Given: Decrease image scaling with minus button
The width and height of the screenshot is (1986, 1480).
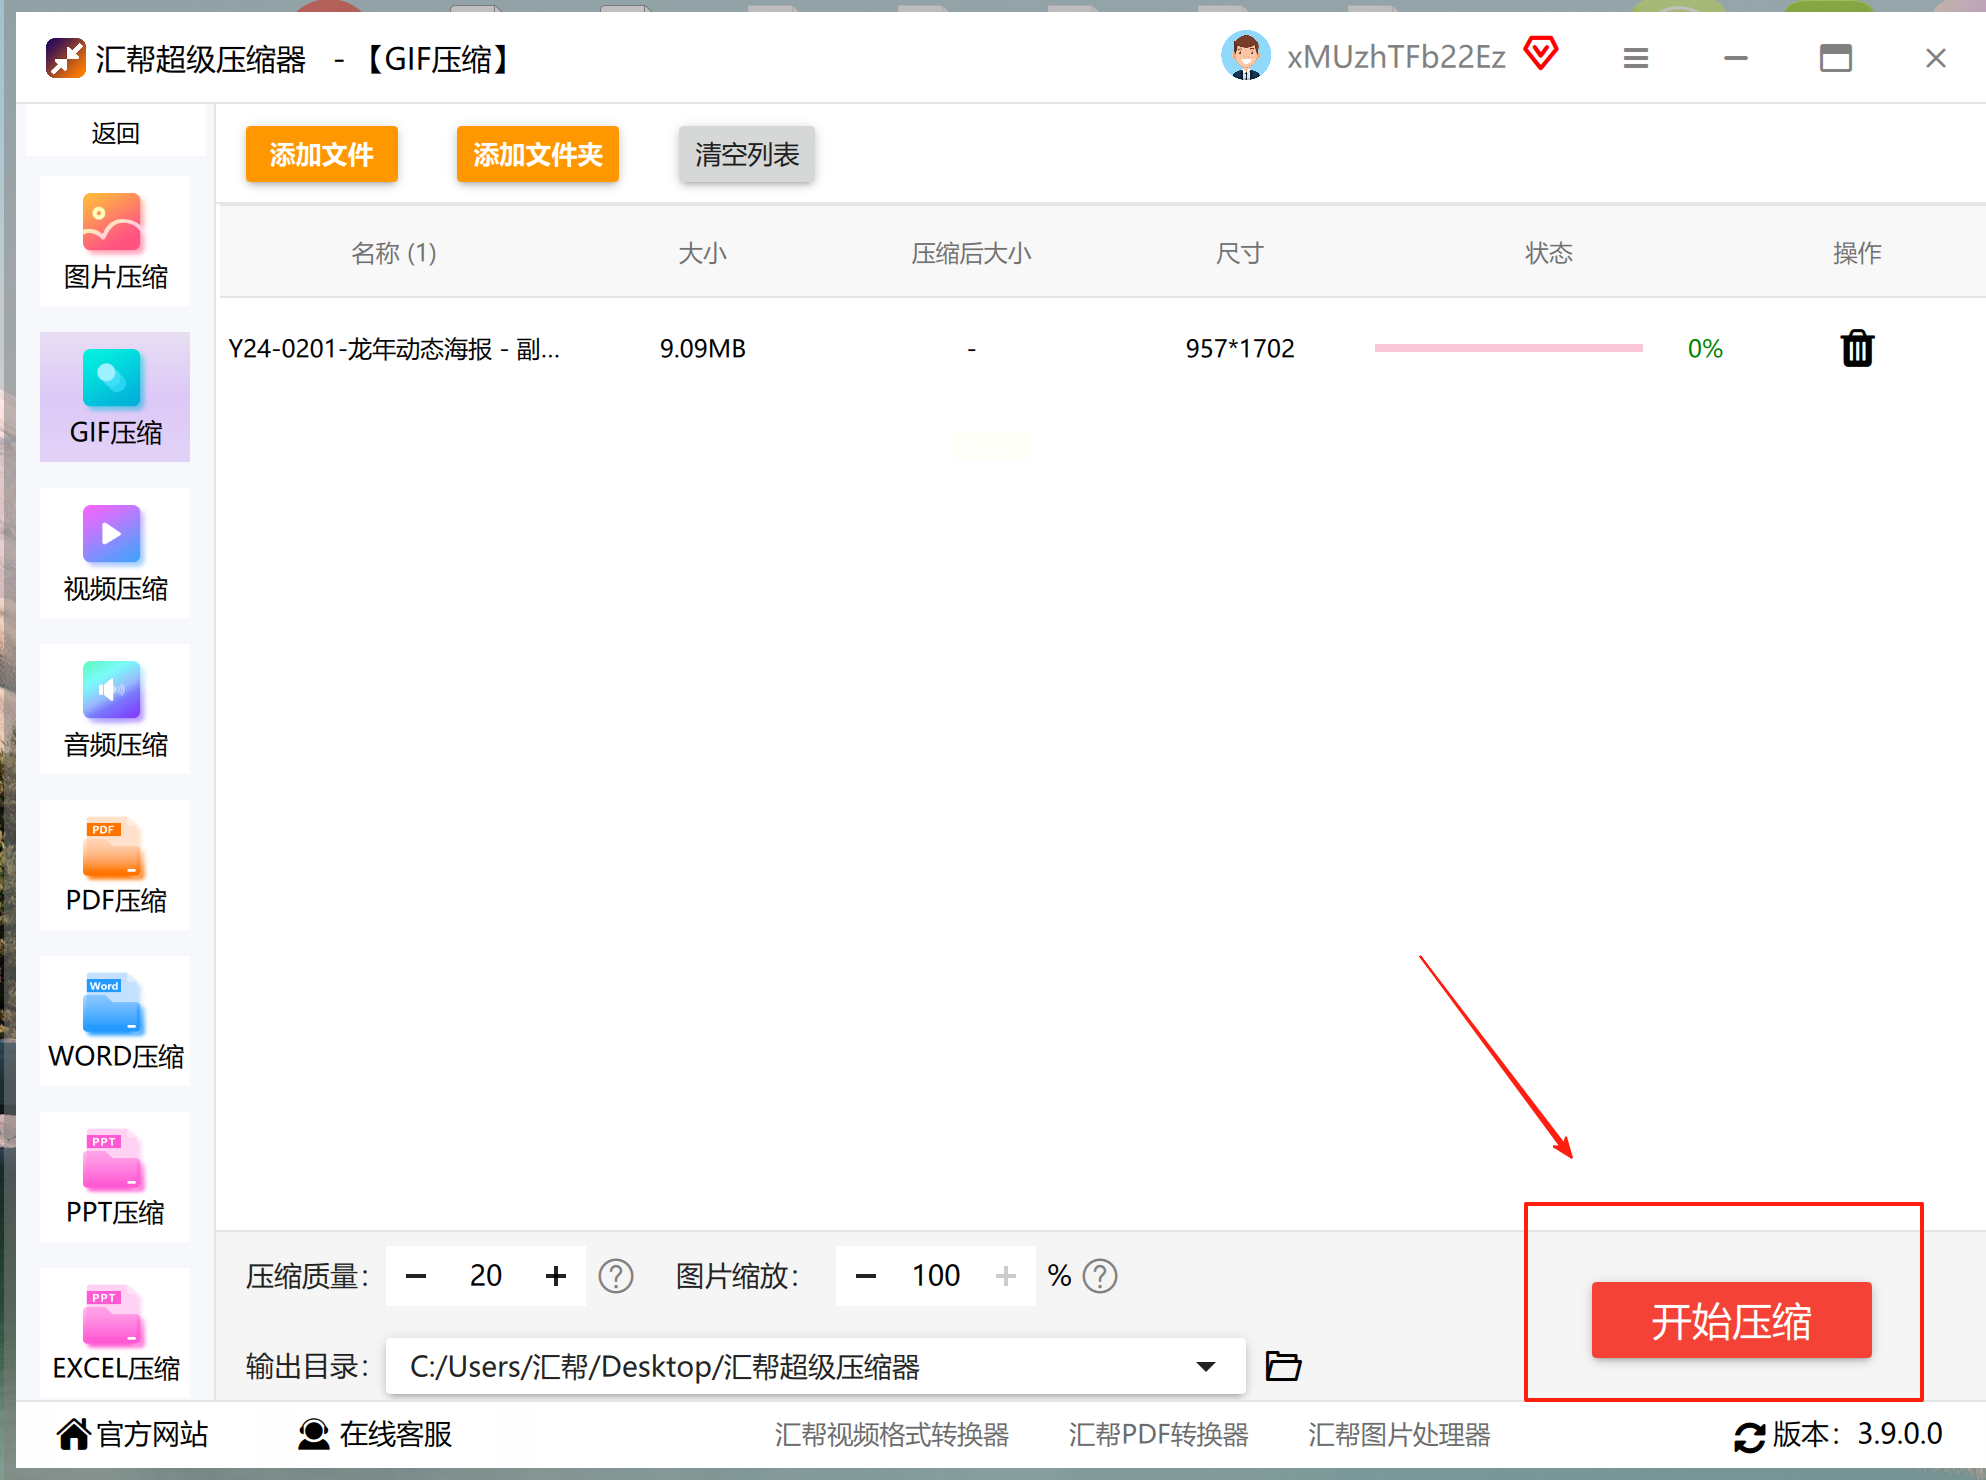Looking at the screenshot, I should (x=866, y=1276).
